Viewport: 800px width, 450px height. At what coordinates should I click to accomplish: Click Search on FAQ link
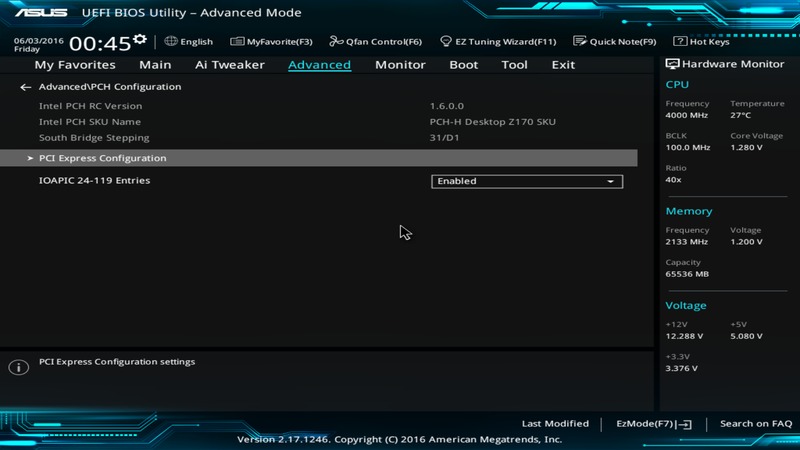point(756,424)
